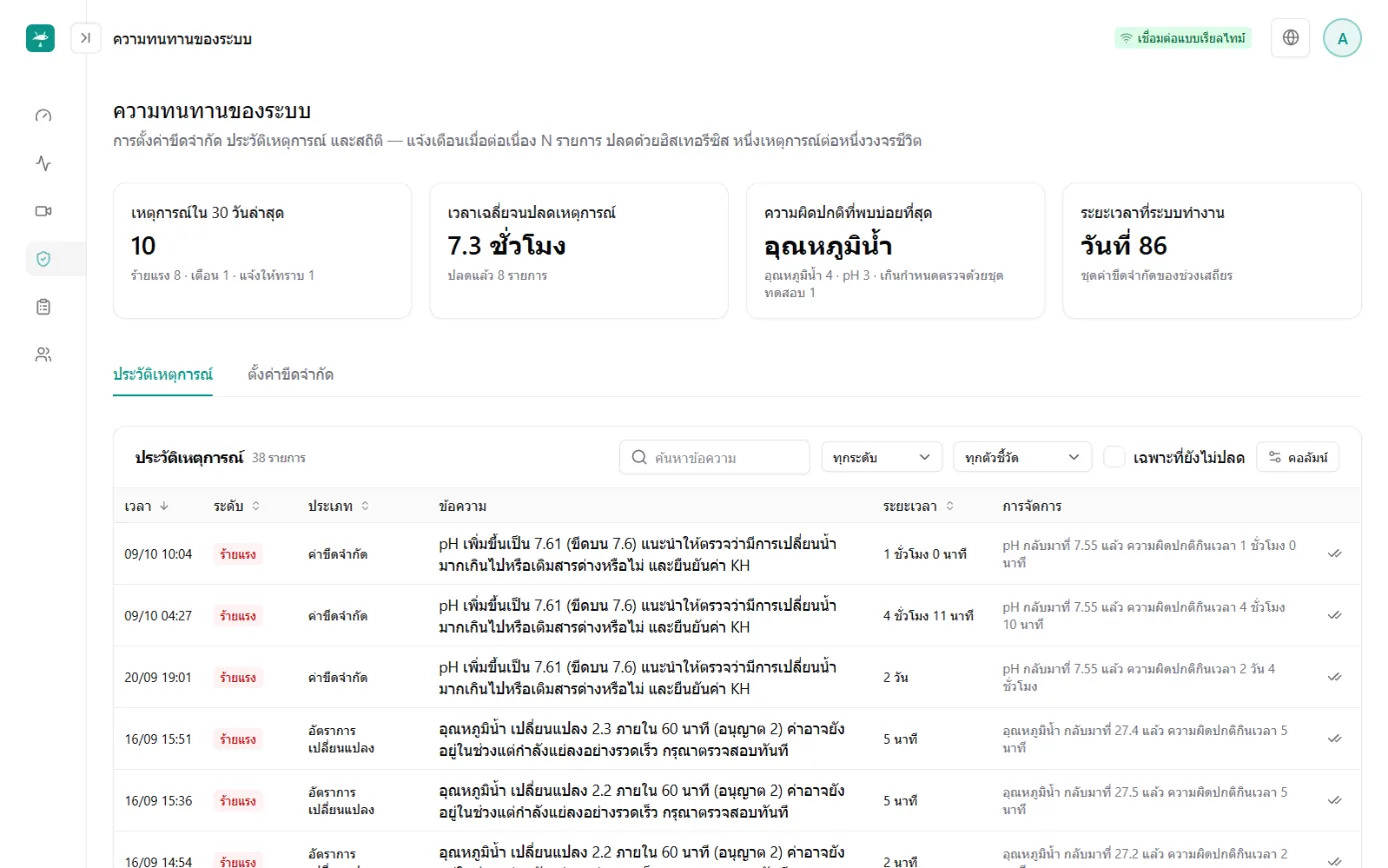Open the dashboard gauge icon in sidebar

coord(43,115)
